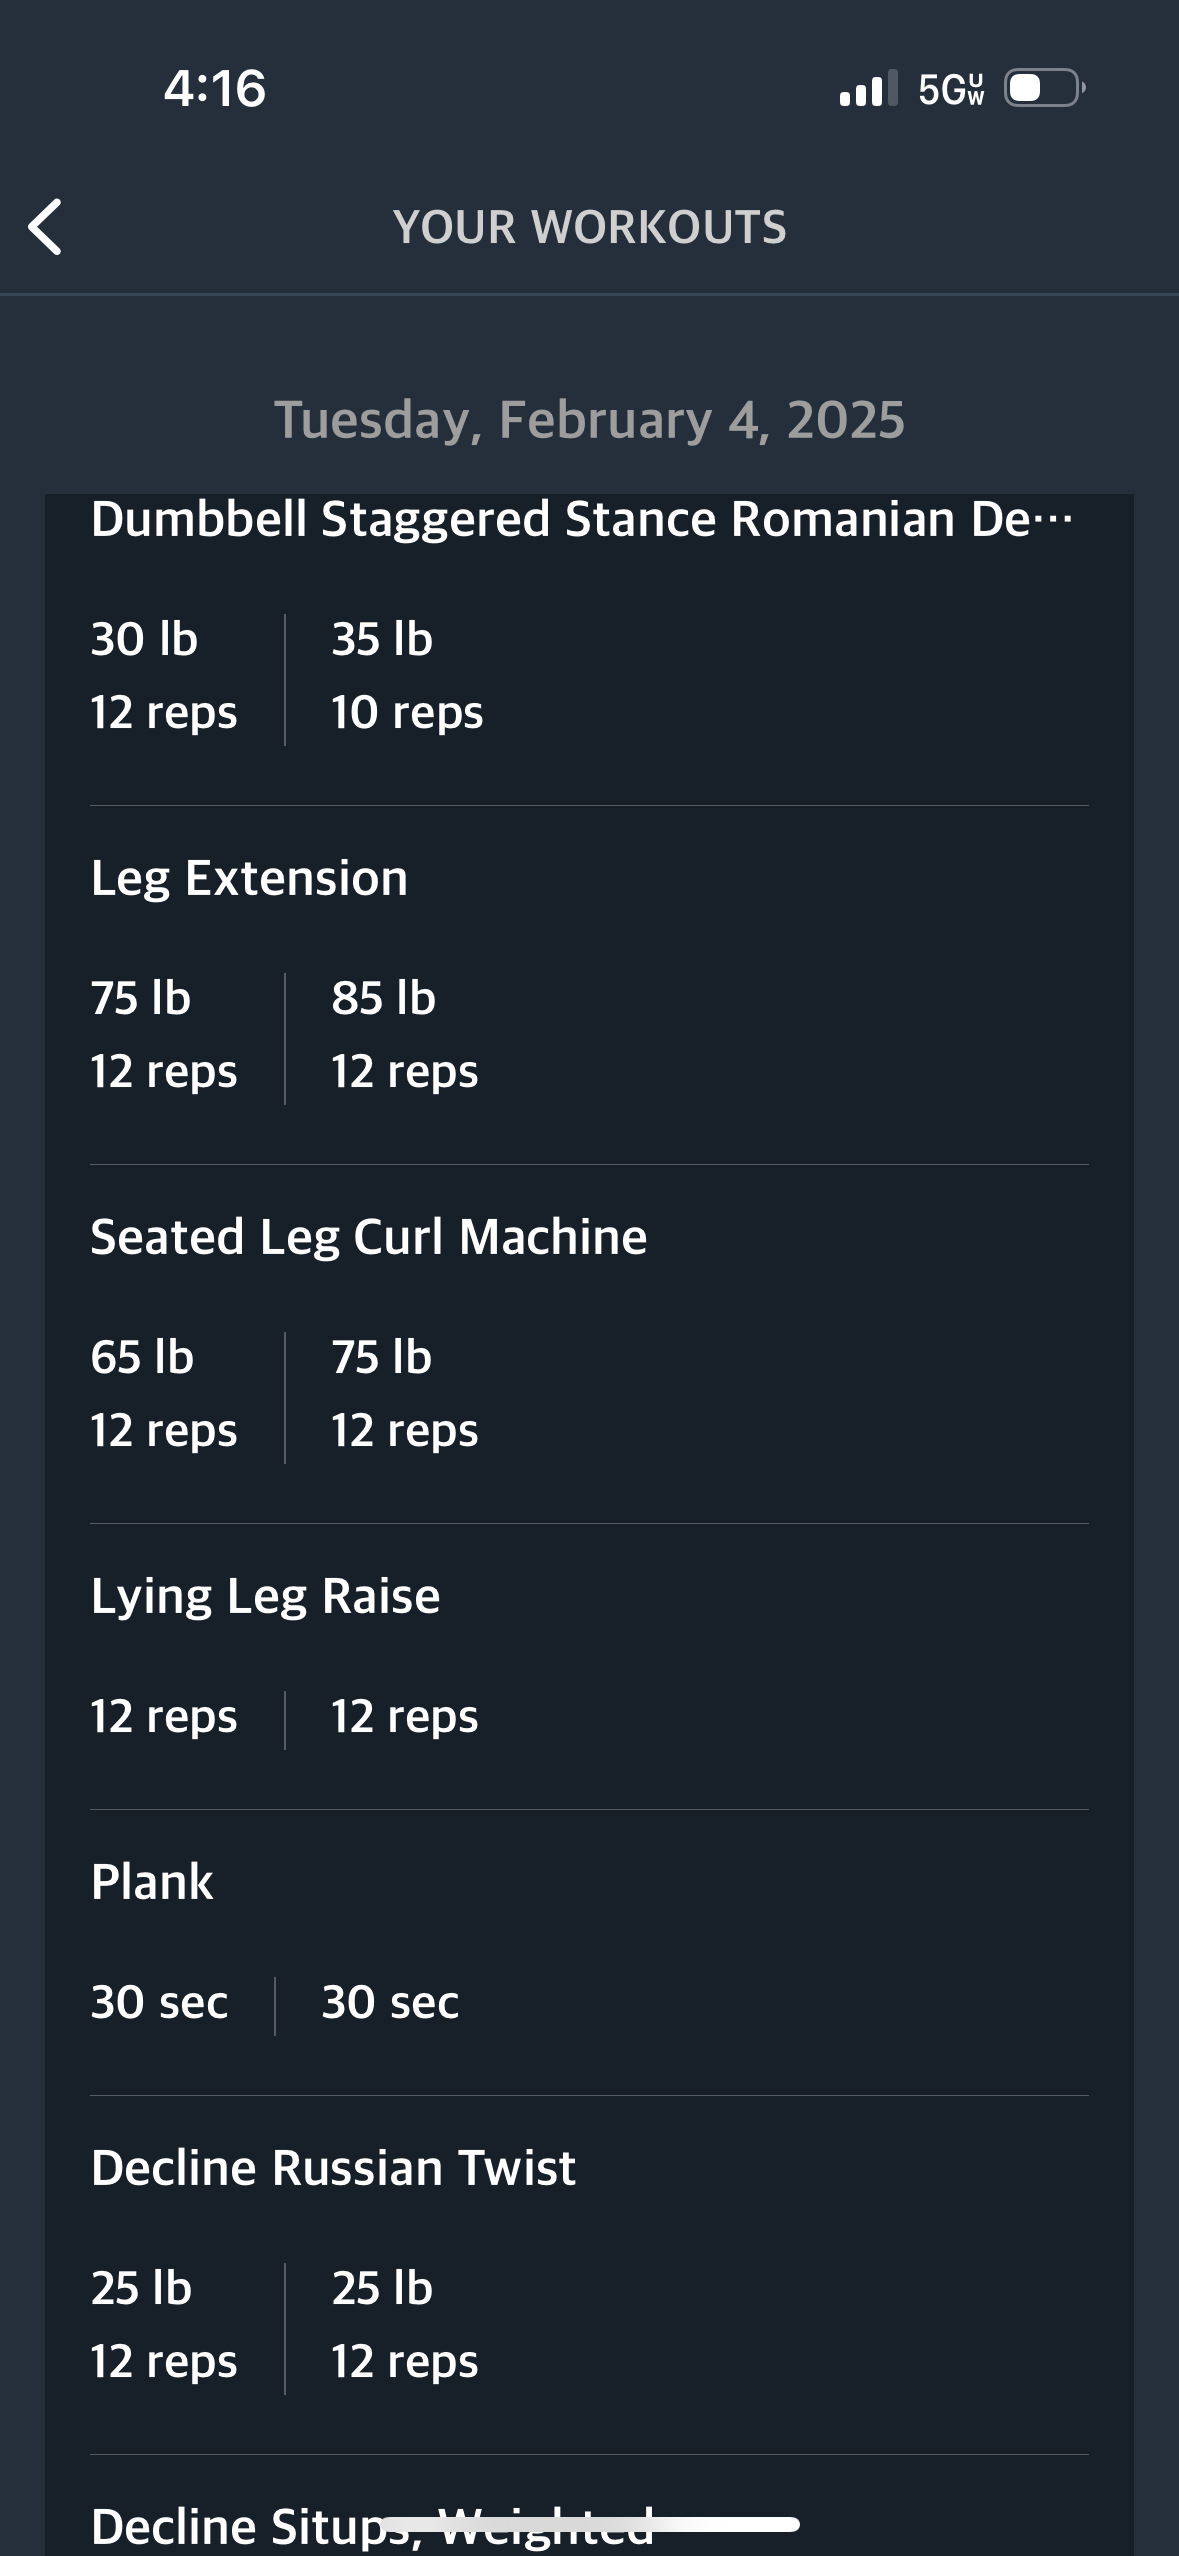Open the Decline Situps, Weighted exercise

(x=372, y=2526)
